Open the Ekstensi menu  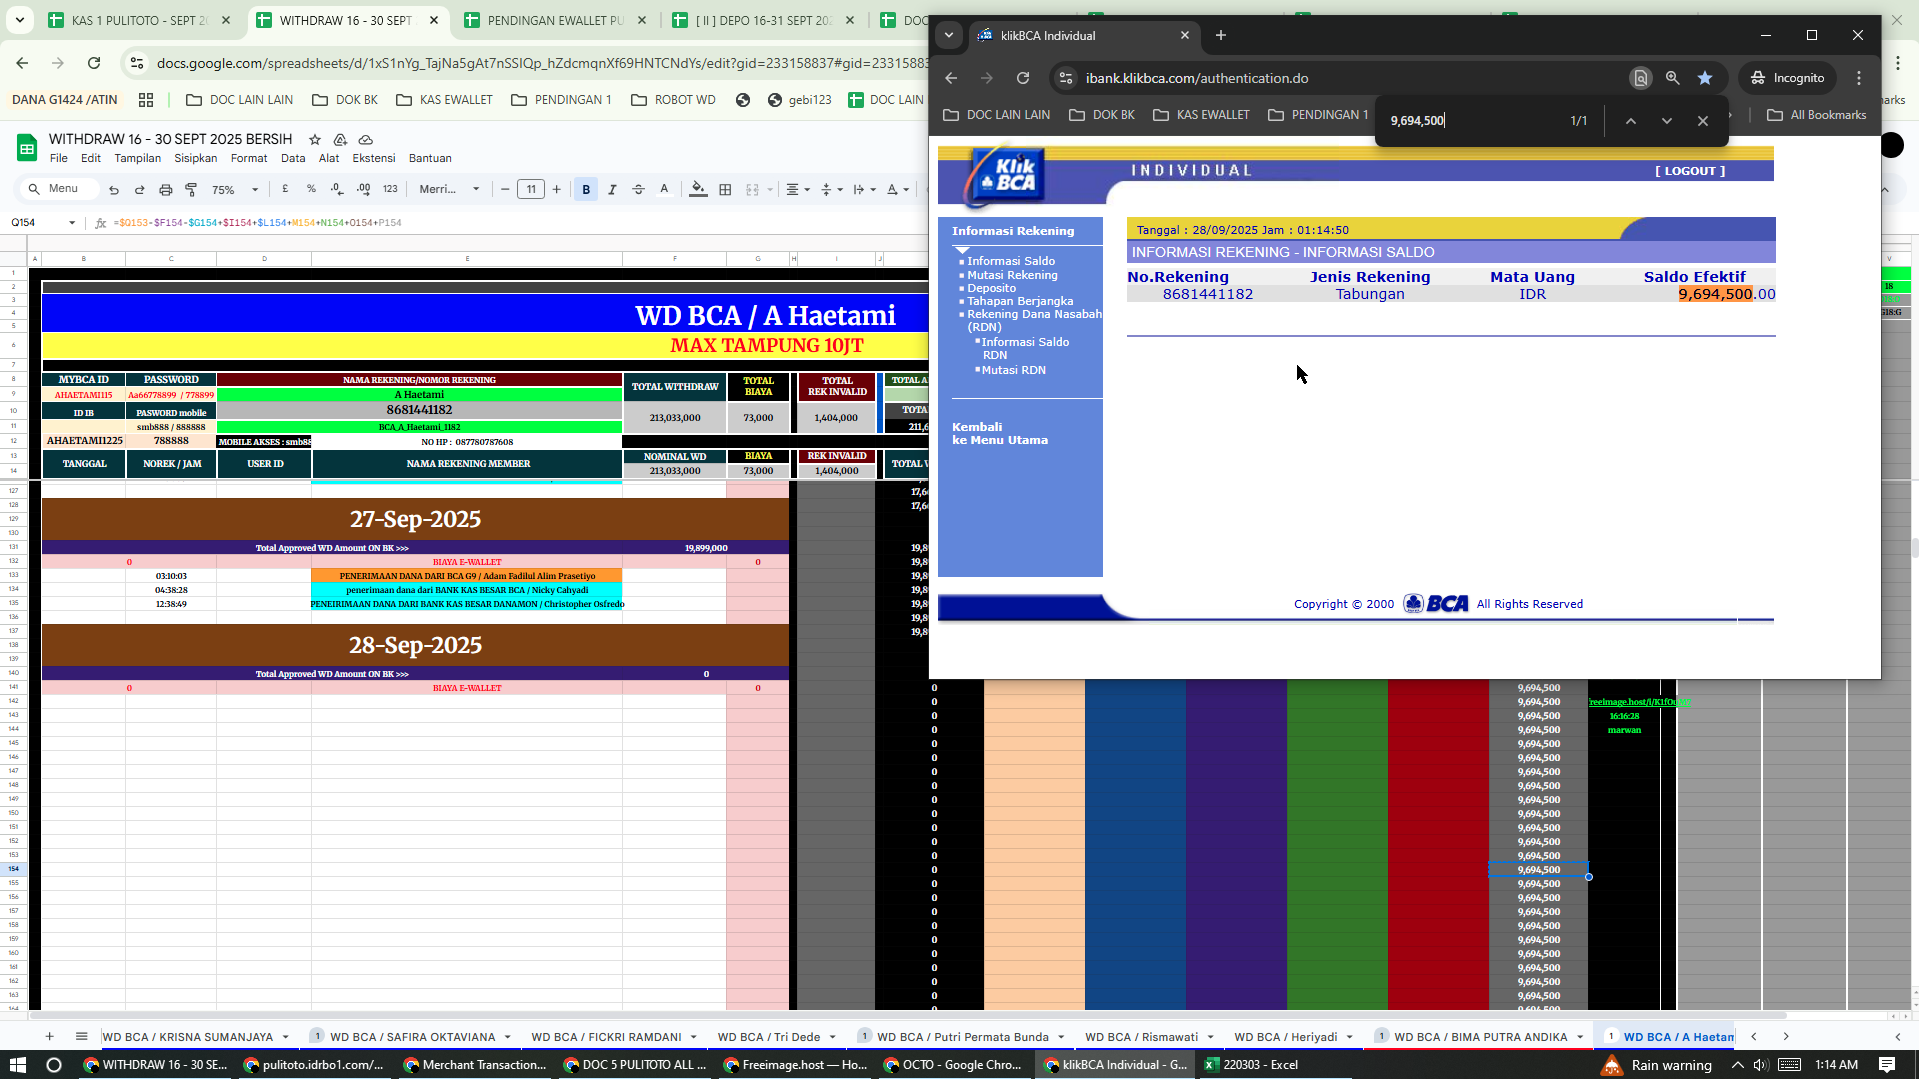[x=374, y=158]
